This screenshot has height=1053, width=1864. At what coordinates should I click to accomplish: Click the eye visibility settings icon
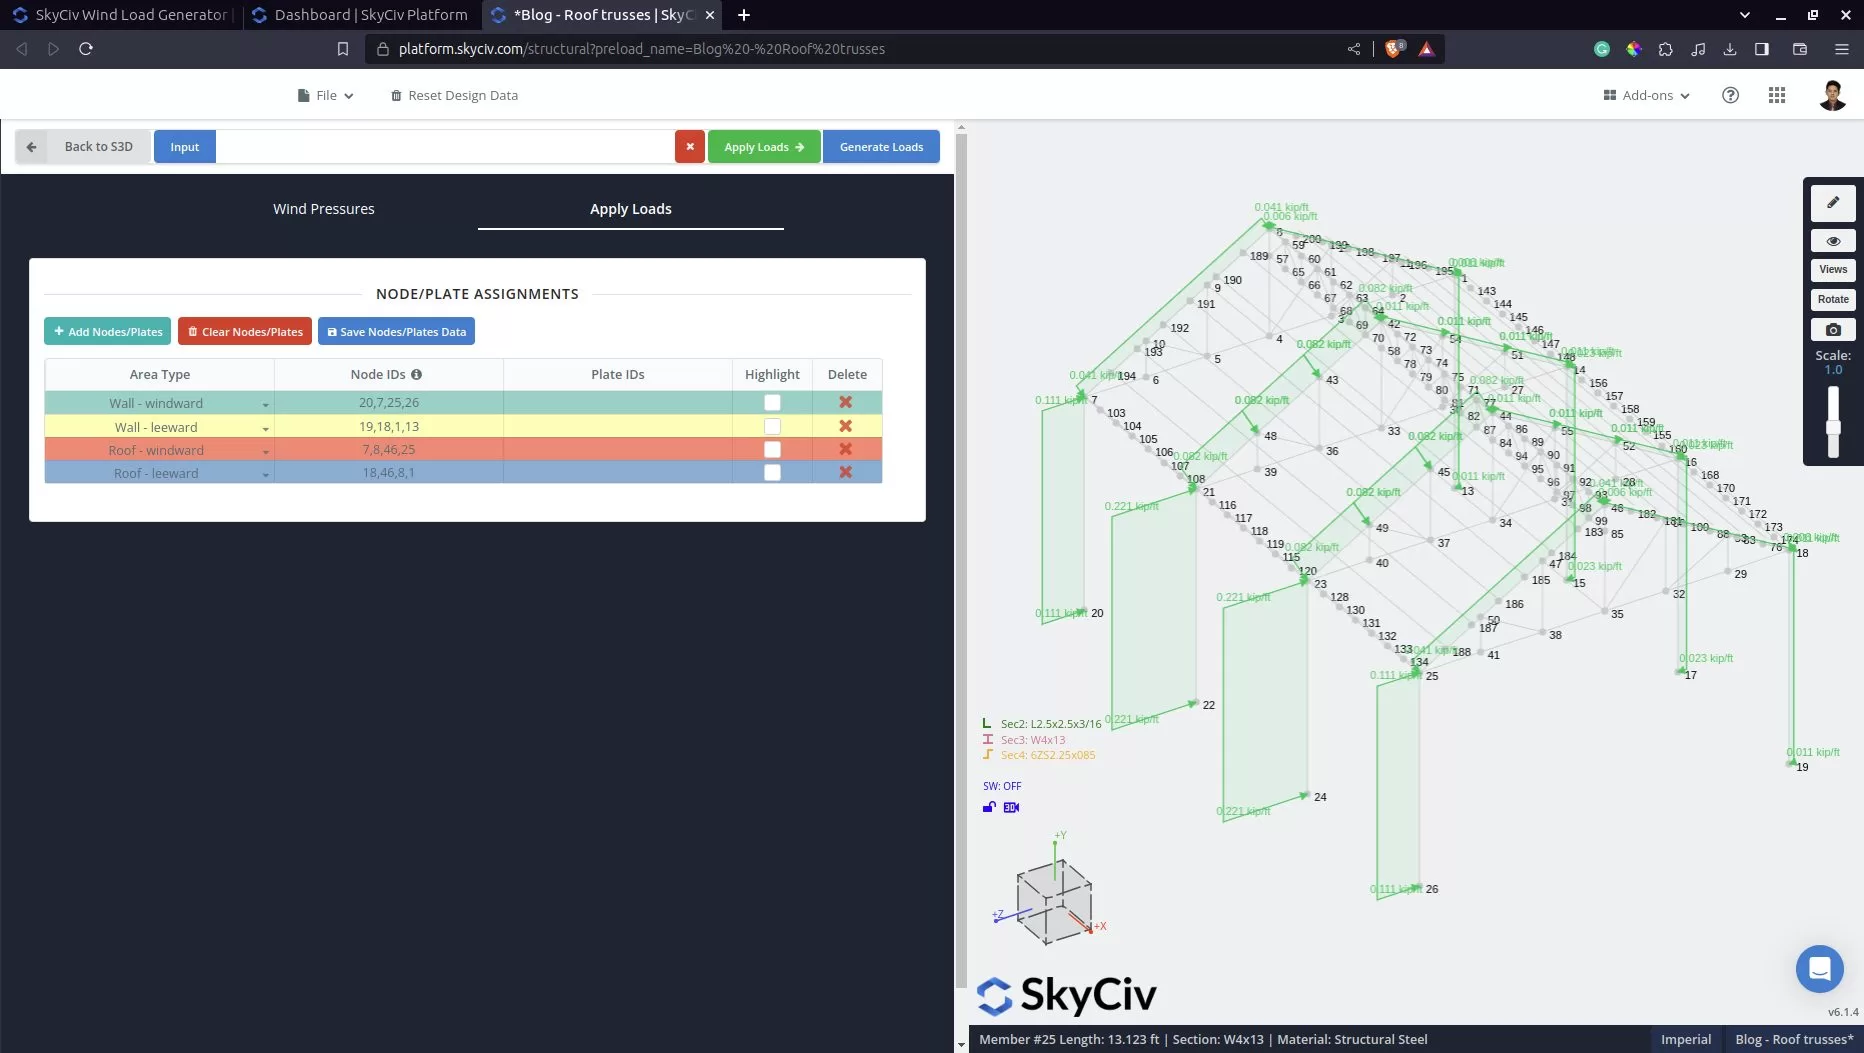tap(1833, 240)
